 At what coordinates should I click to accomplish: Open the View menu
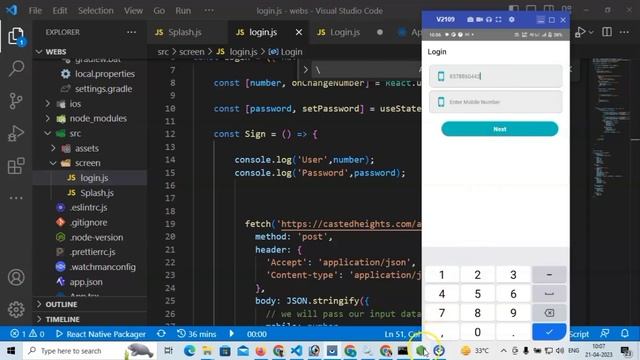tap(133, 11)
